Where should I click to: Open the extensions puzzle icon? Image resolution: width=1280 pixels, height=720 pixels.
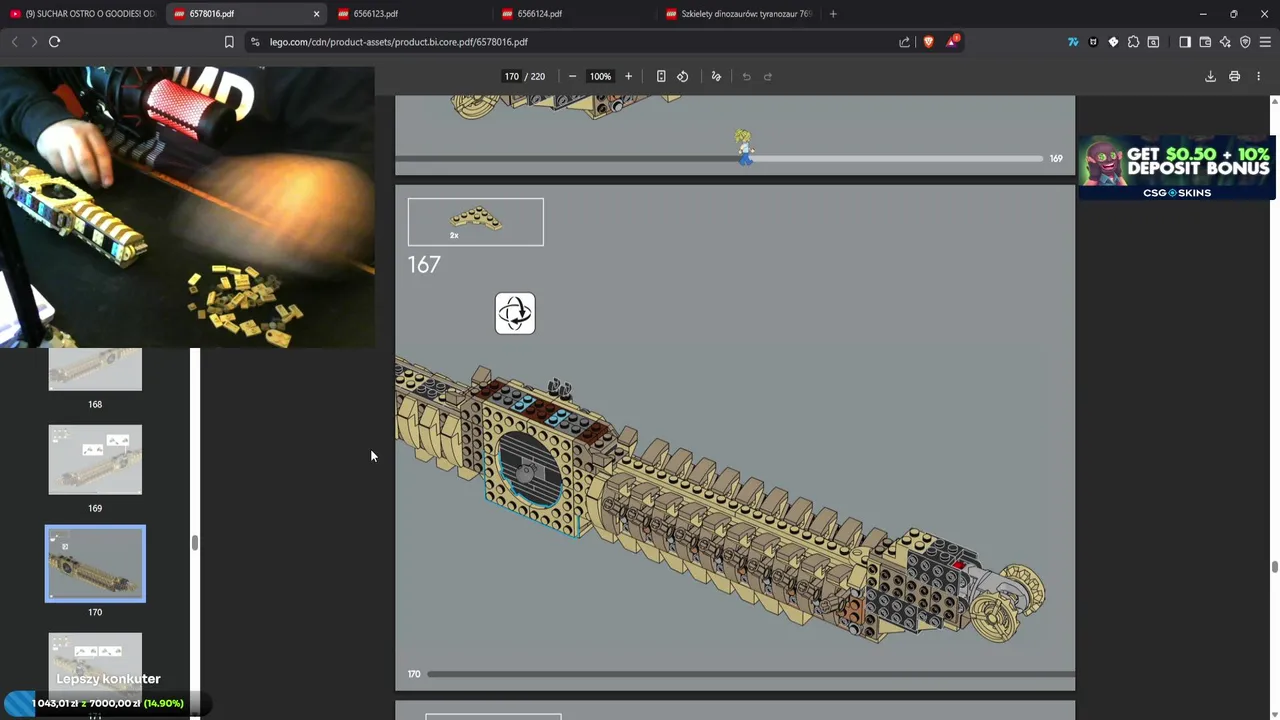pos(1133,42)
